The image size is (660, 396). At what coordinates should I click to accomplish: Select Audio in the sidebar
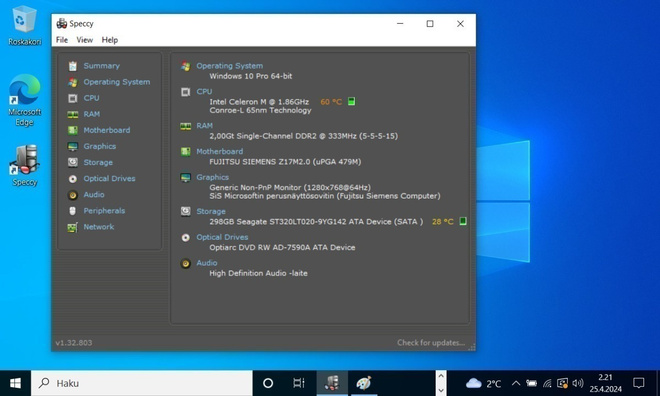click(x=94, y=195)
